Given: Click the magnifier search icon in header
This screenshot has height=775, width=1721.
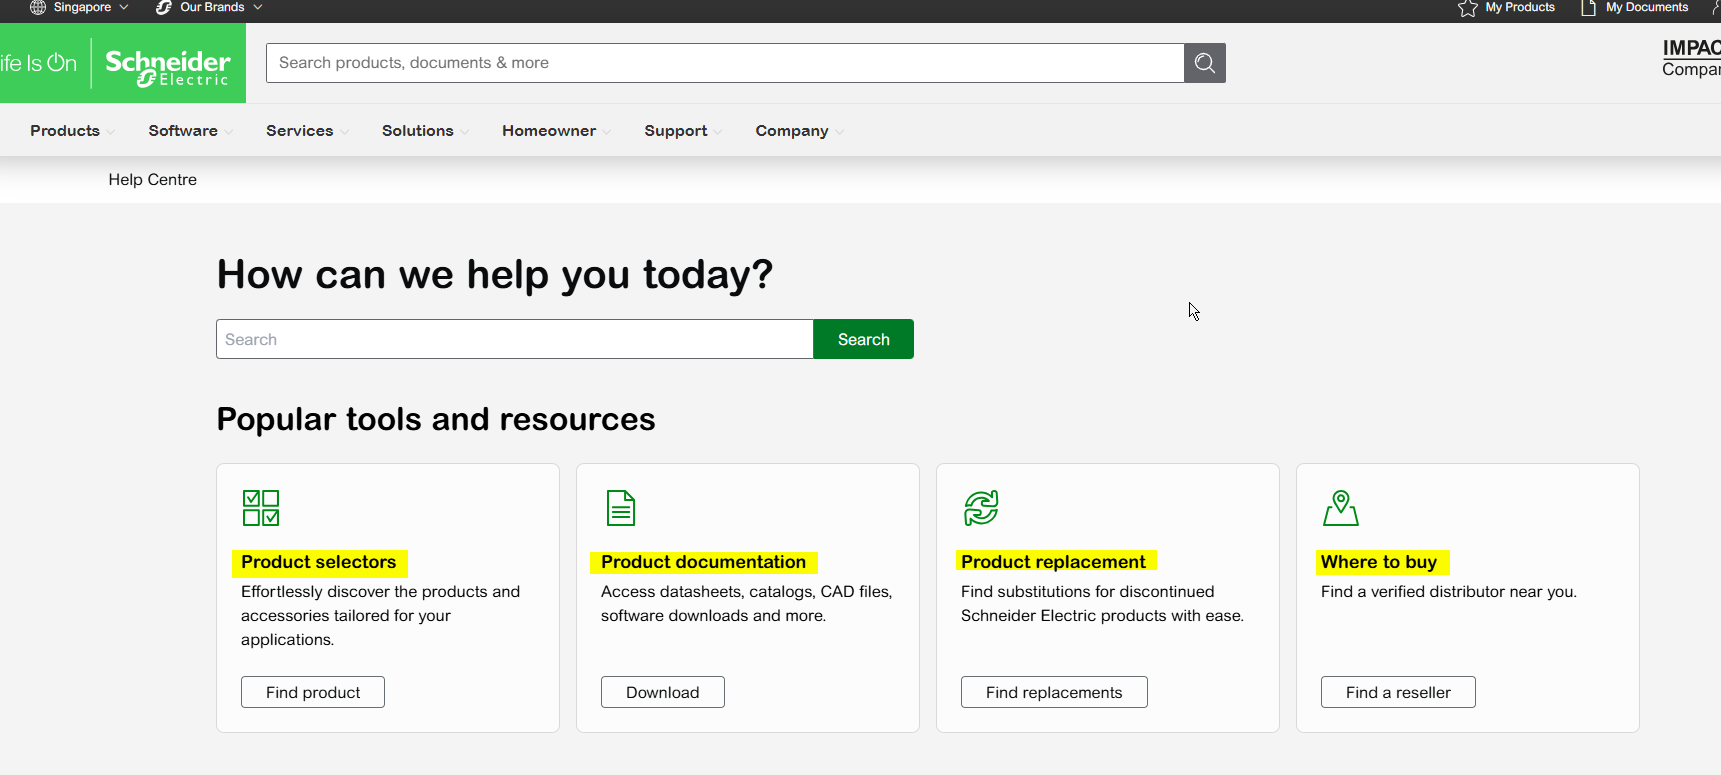Looking at the screenshot, I should pos(1205,63).
